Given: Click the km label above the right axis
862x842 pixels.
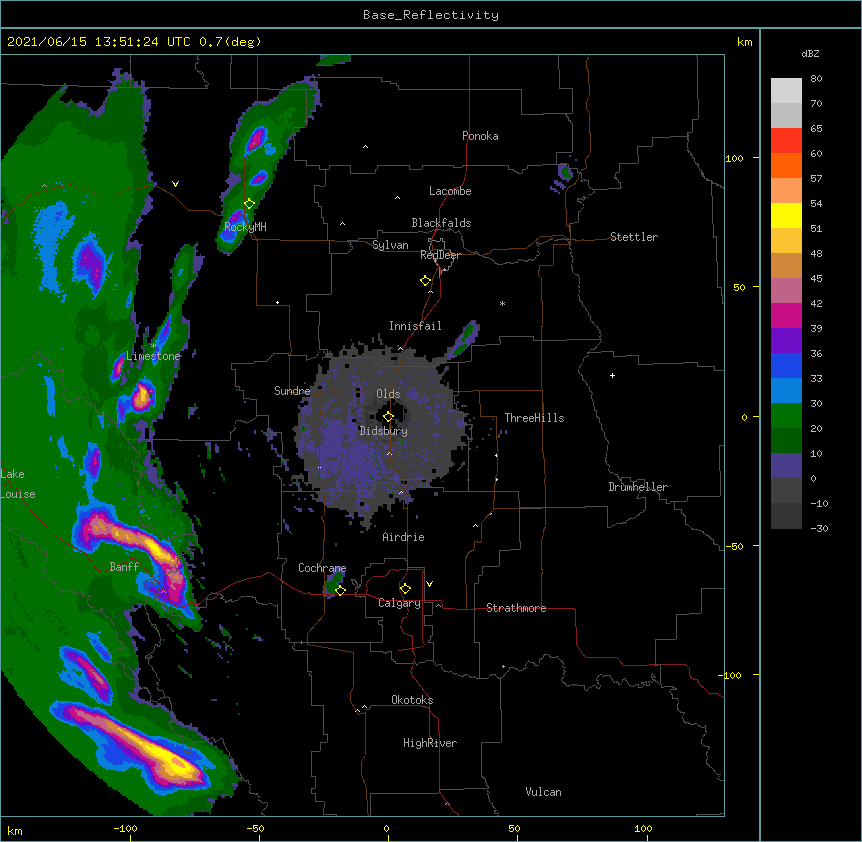Looking at the screenshot, I should click(x=744, y=42).
